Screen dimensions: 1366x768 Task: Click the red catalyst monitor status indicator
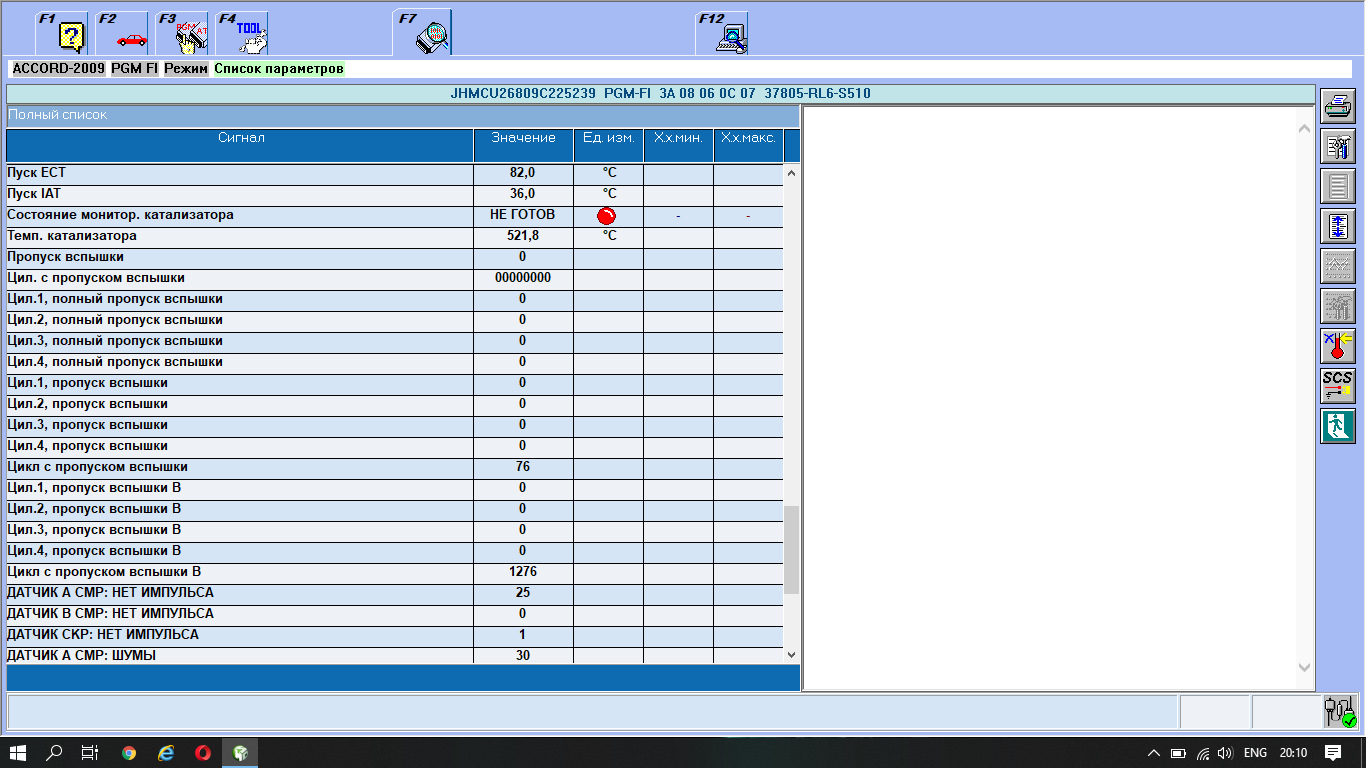607,215
